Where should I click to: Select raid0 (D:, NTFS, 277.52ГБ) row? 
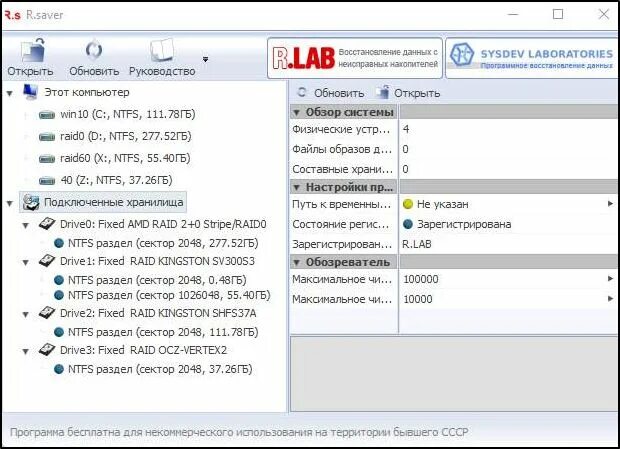[x=126, y=136]
